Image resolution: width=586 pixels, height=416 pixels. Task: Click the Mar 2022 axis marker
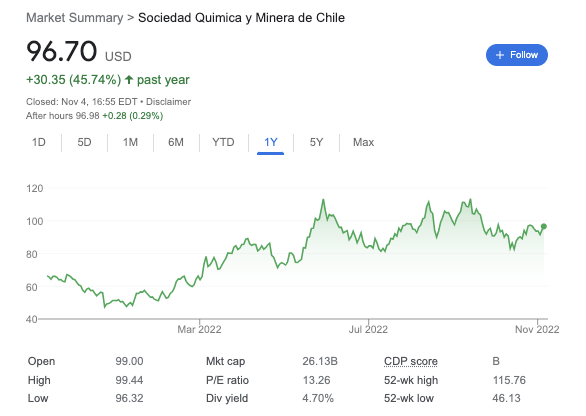(199, 329)
